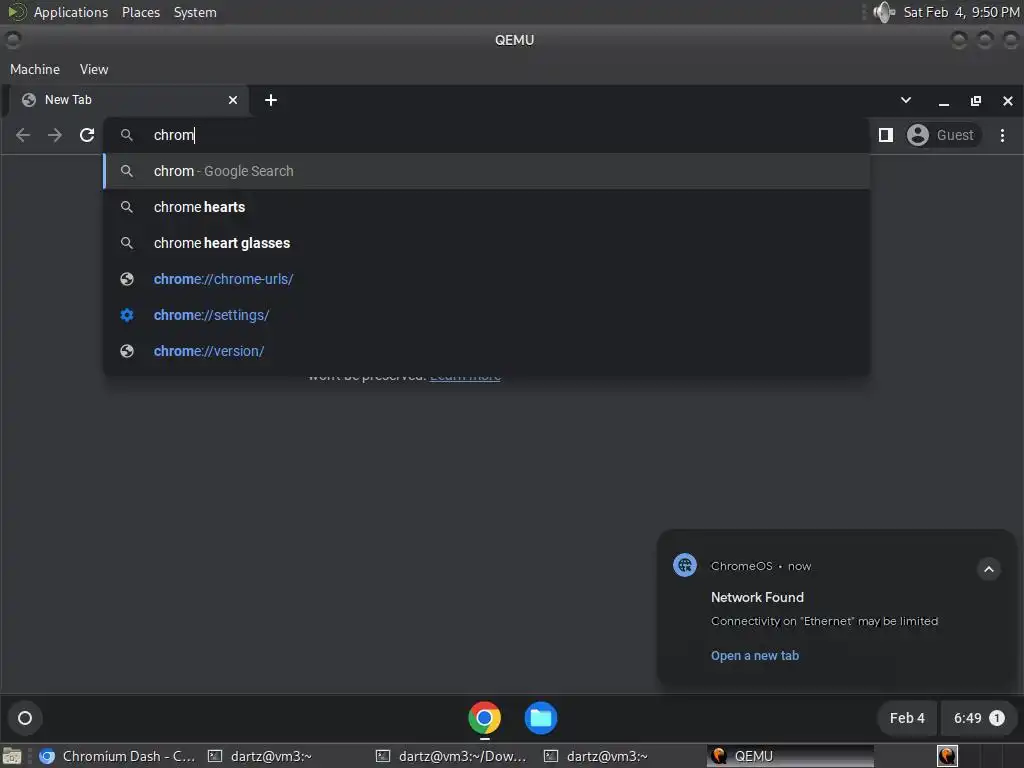Open the chrome://version/ suggestion
The image size is (1024, 768).
coord(487,351)
